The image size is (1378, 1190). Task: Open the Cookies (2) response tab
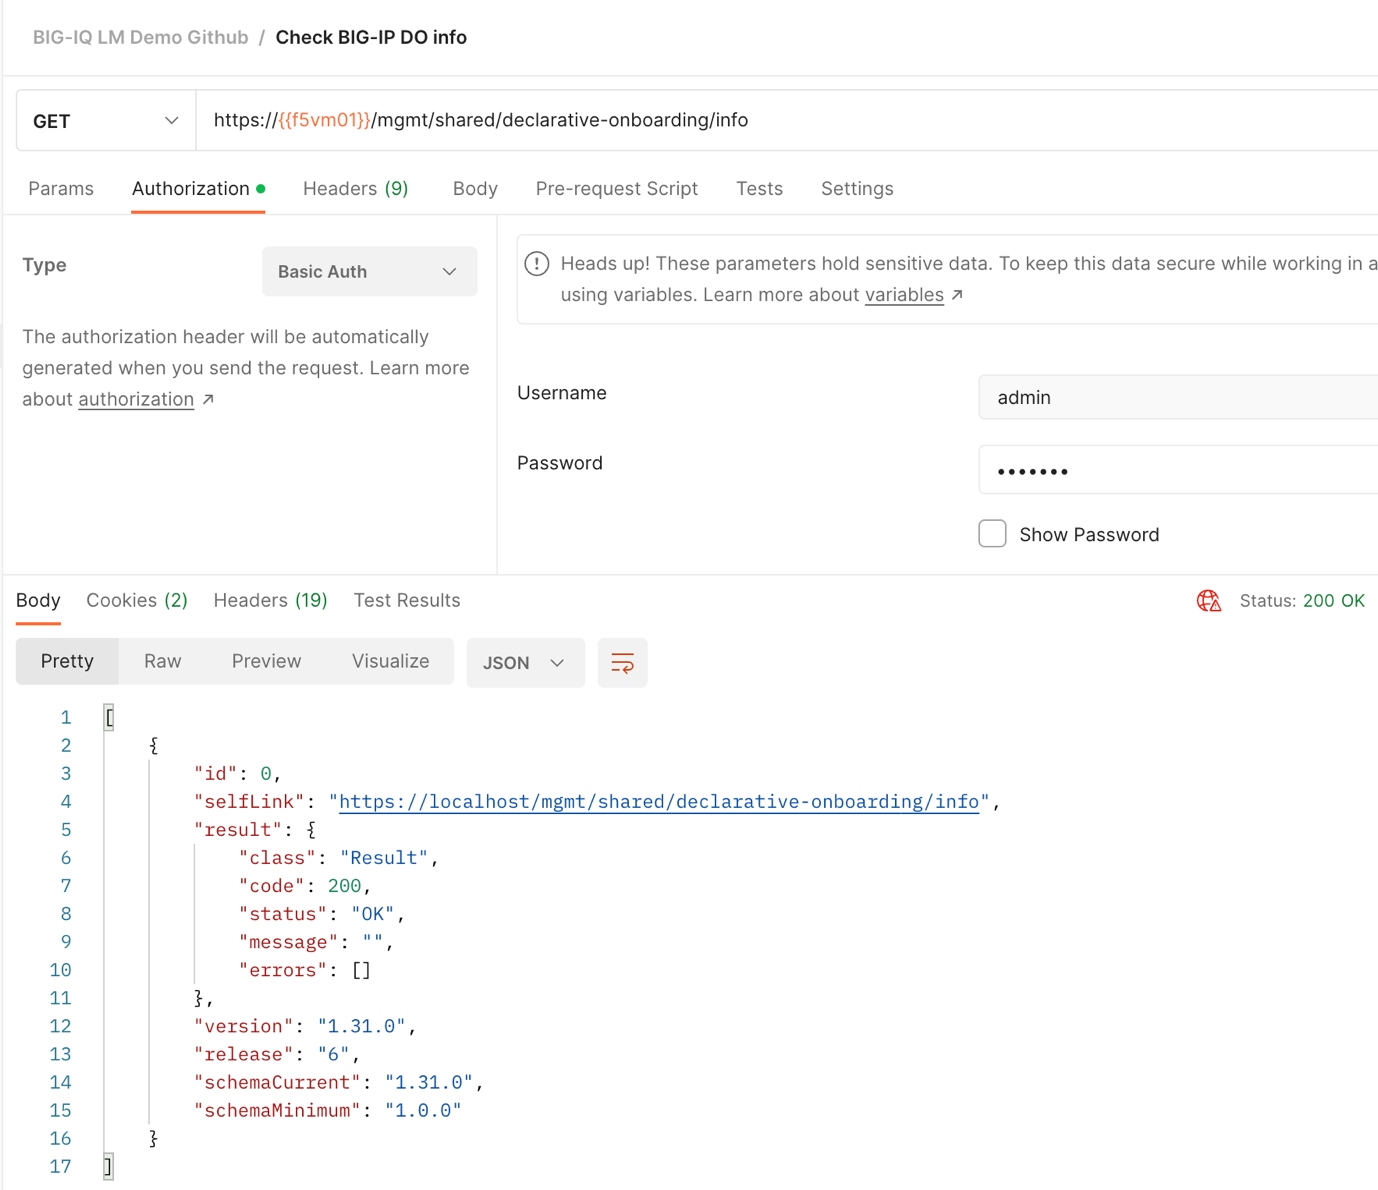[137, 601]
